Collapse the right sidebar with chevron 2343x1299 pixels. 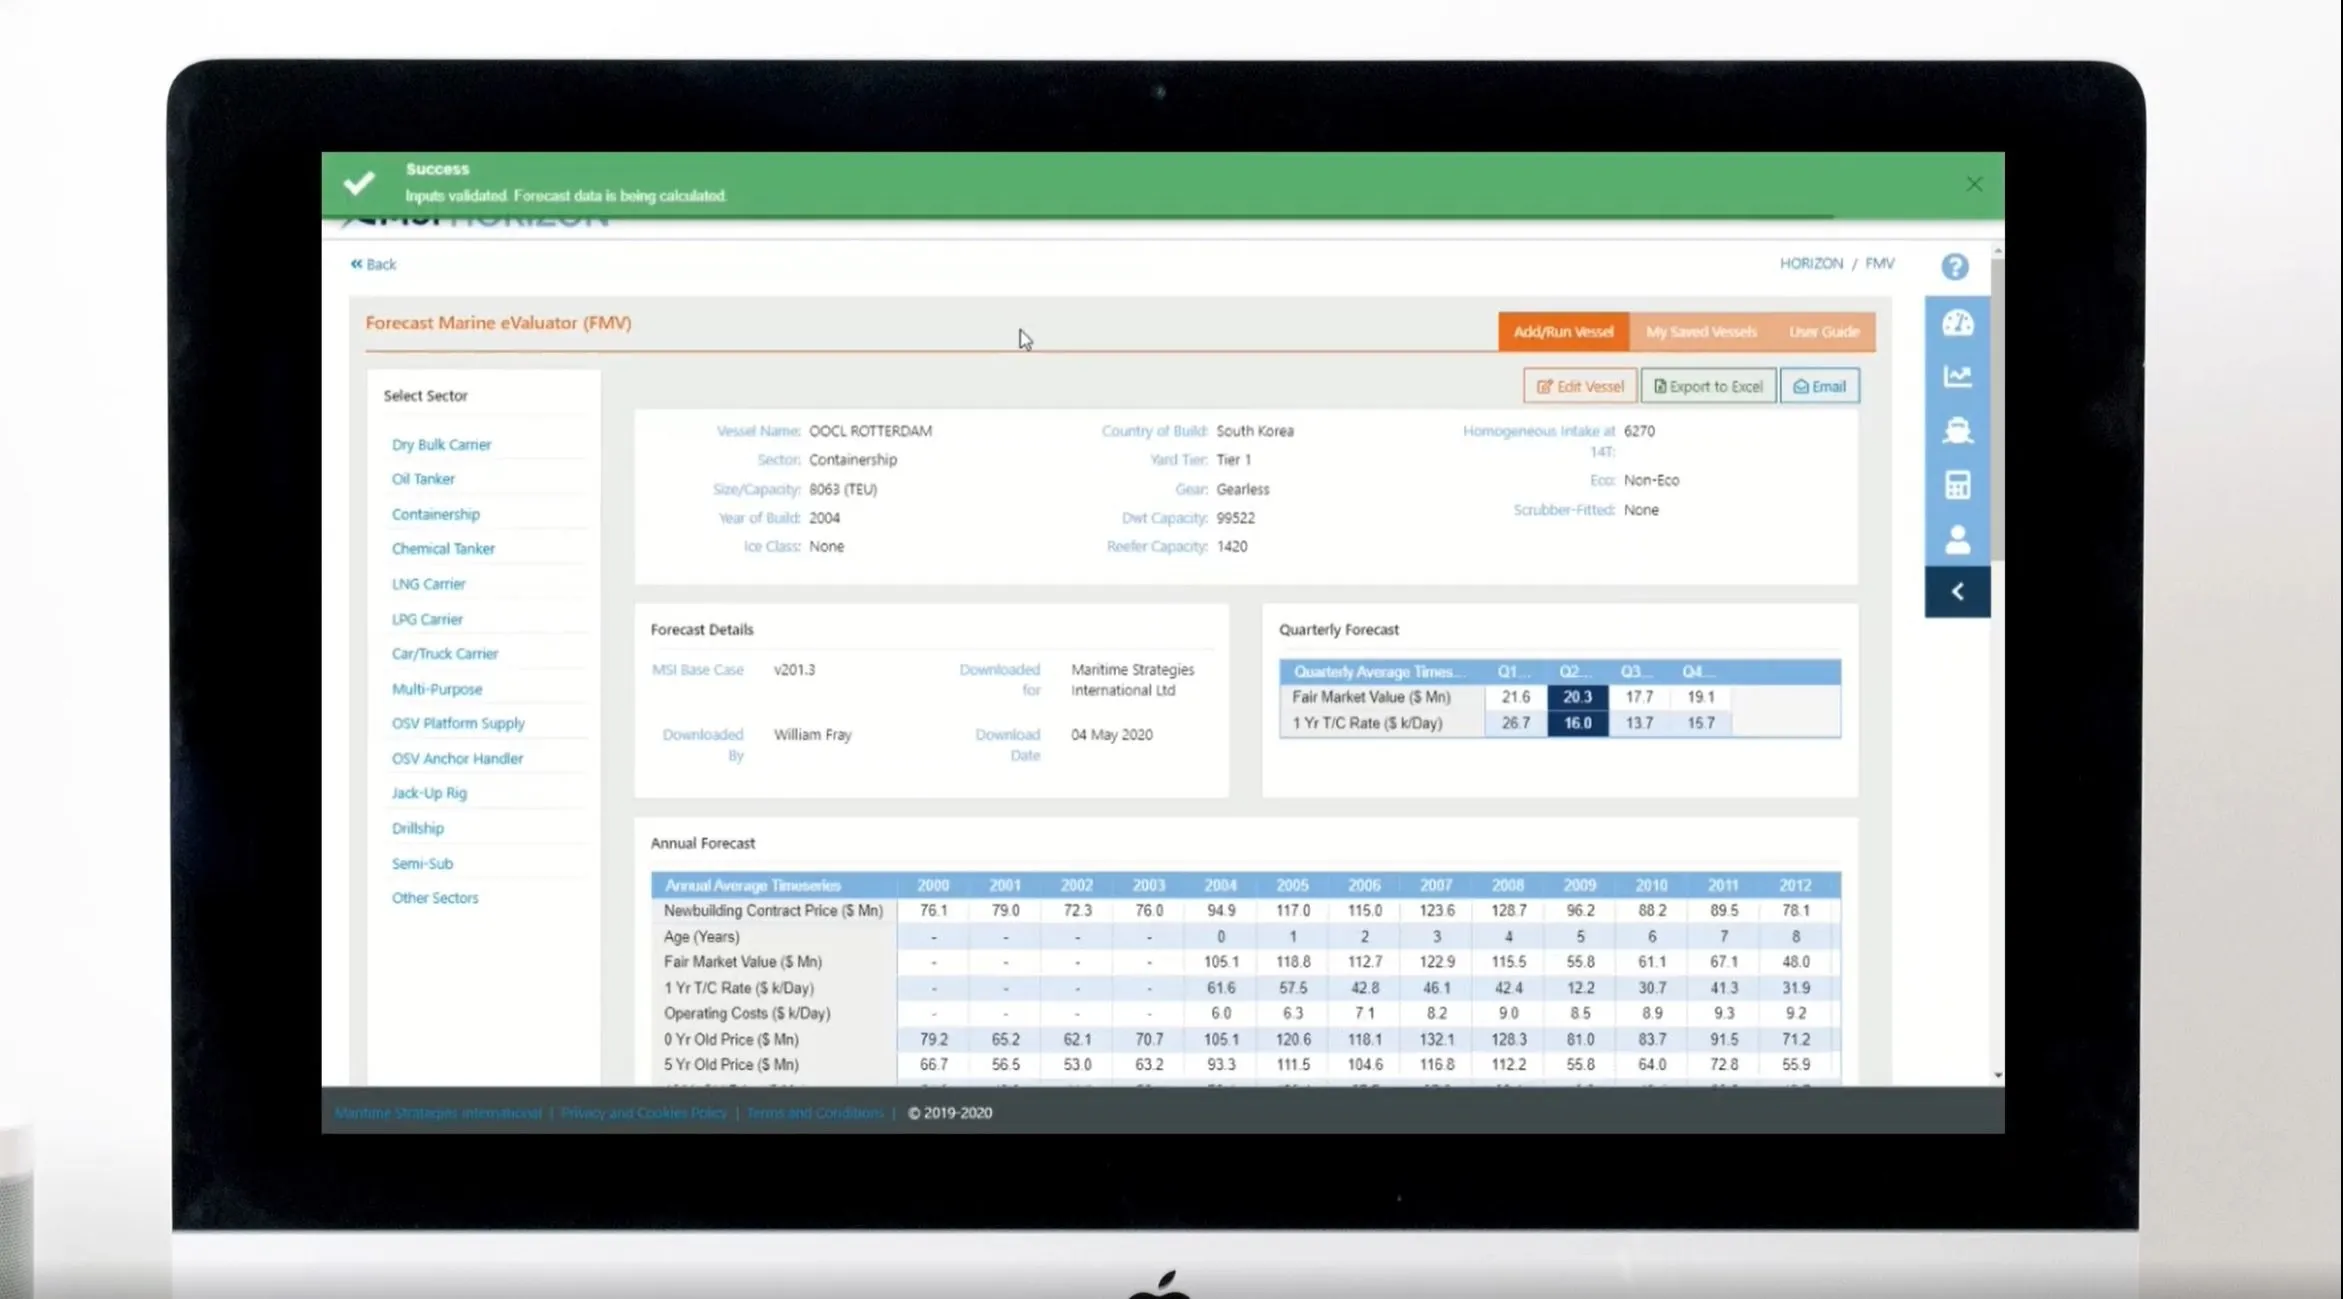pos(1957,592)
